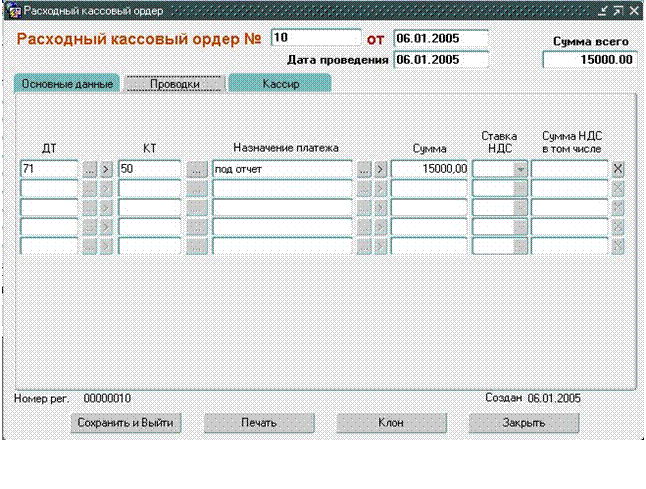Click the Печать button
Viewport: 646px width, 489px height.
pos(259,423)
